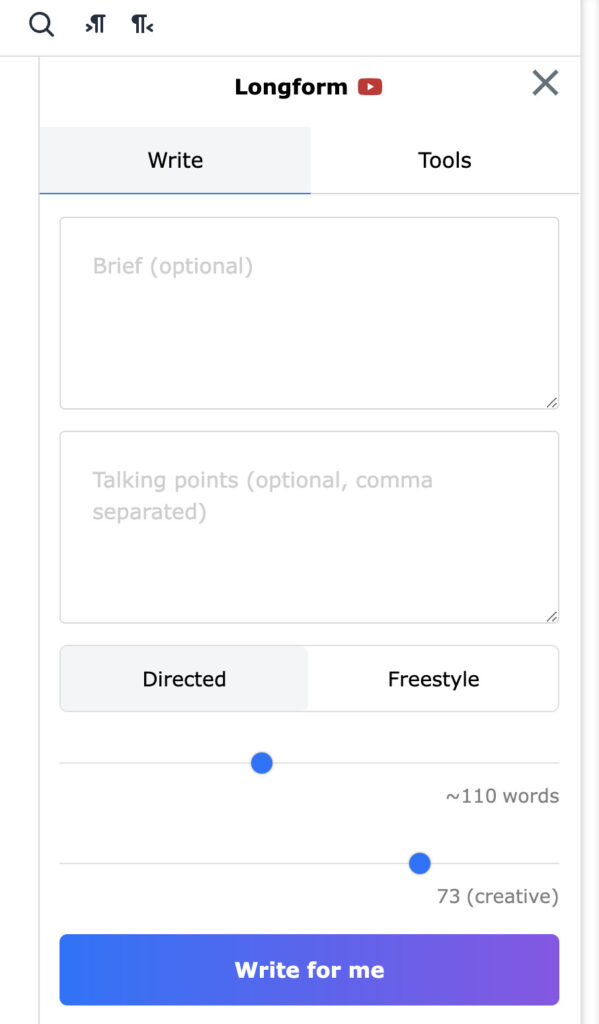Open the search tool
Image resolution: width=599 pixels, height=1024 pixels.
click(x=41, y=24)
